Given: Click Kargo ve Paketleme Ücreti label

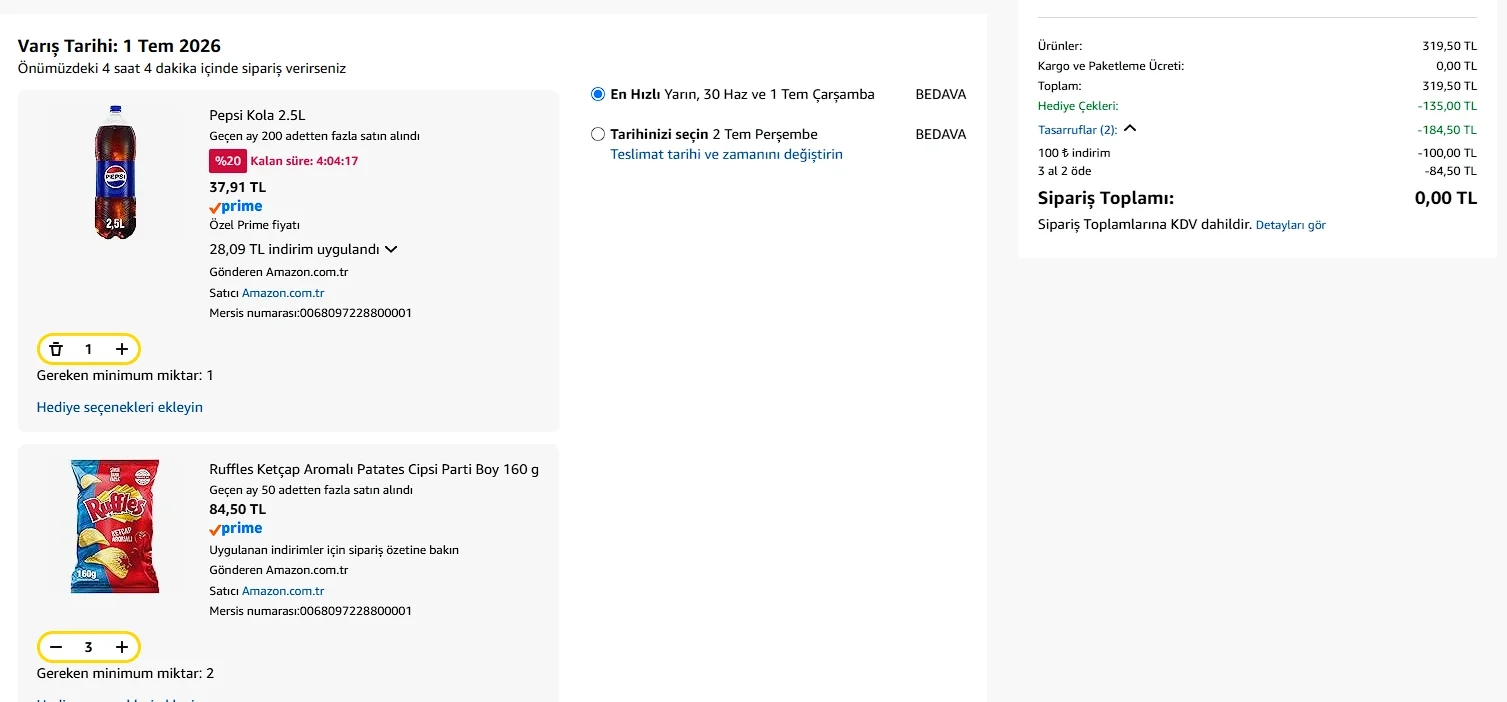Looking at the screenshot, I should point(1111,66).
